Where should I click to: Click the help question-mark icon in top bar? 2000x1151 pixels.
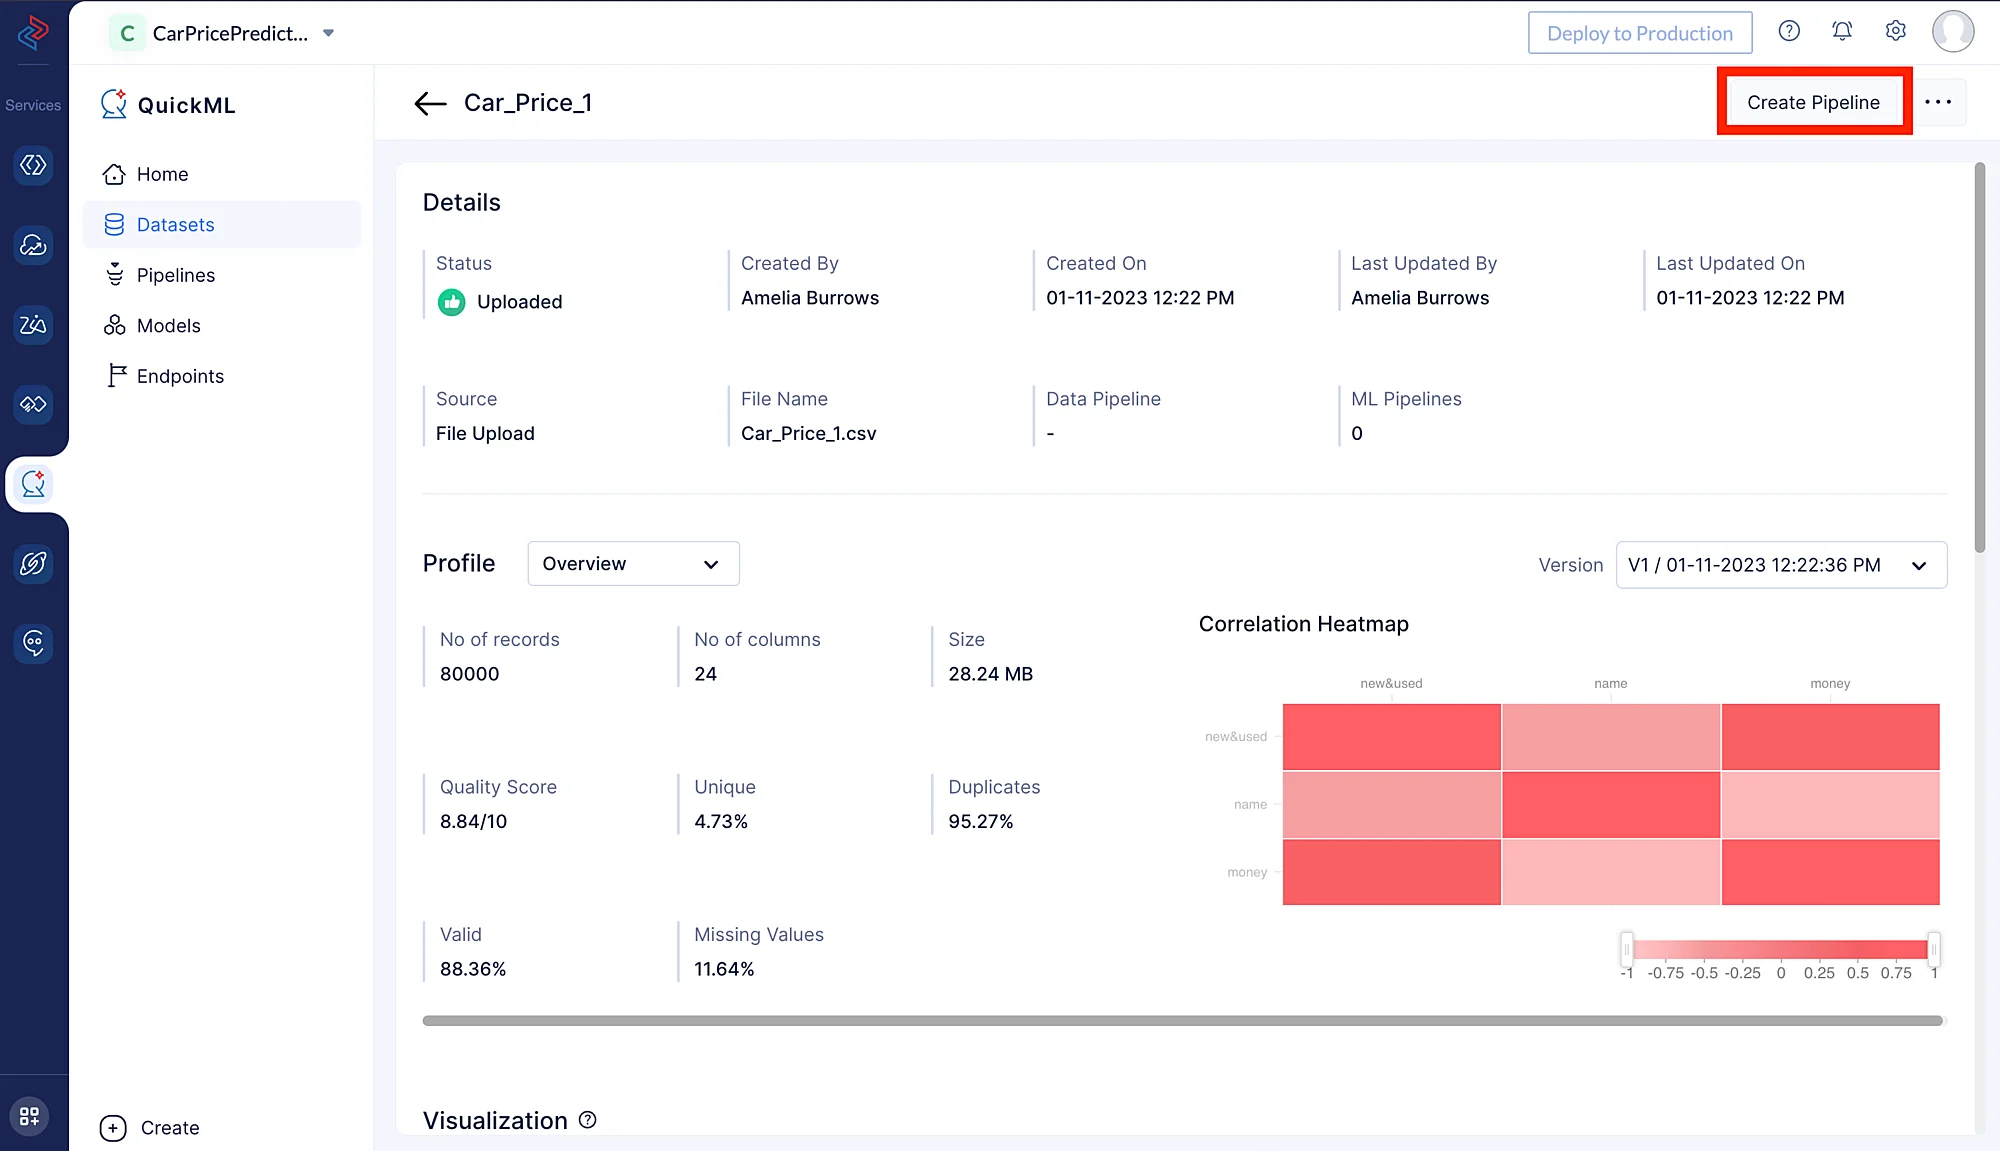click(x=1789, y=32)
